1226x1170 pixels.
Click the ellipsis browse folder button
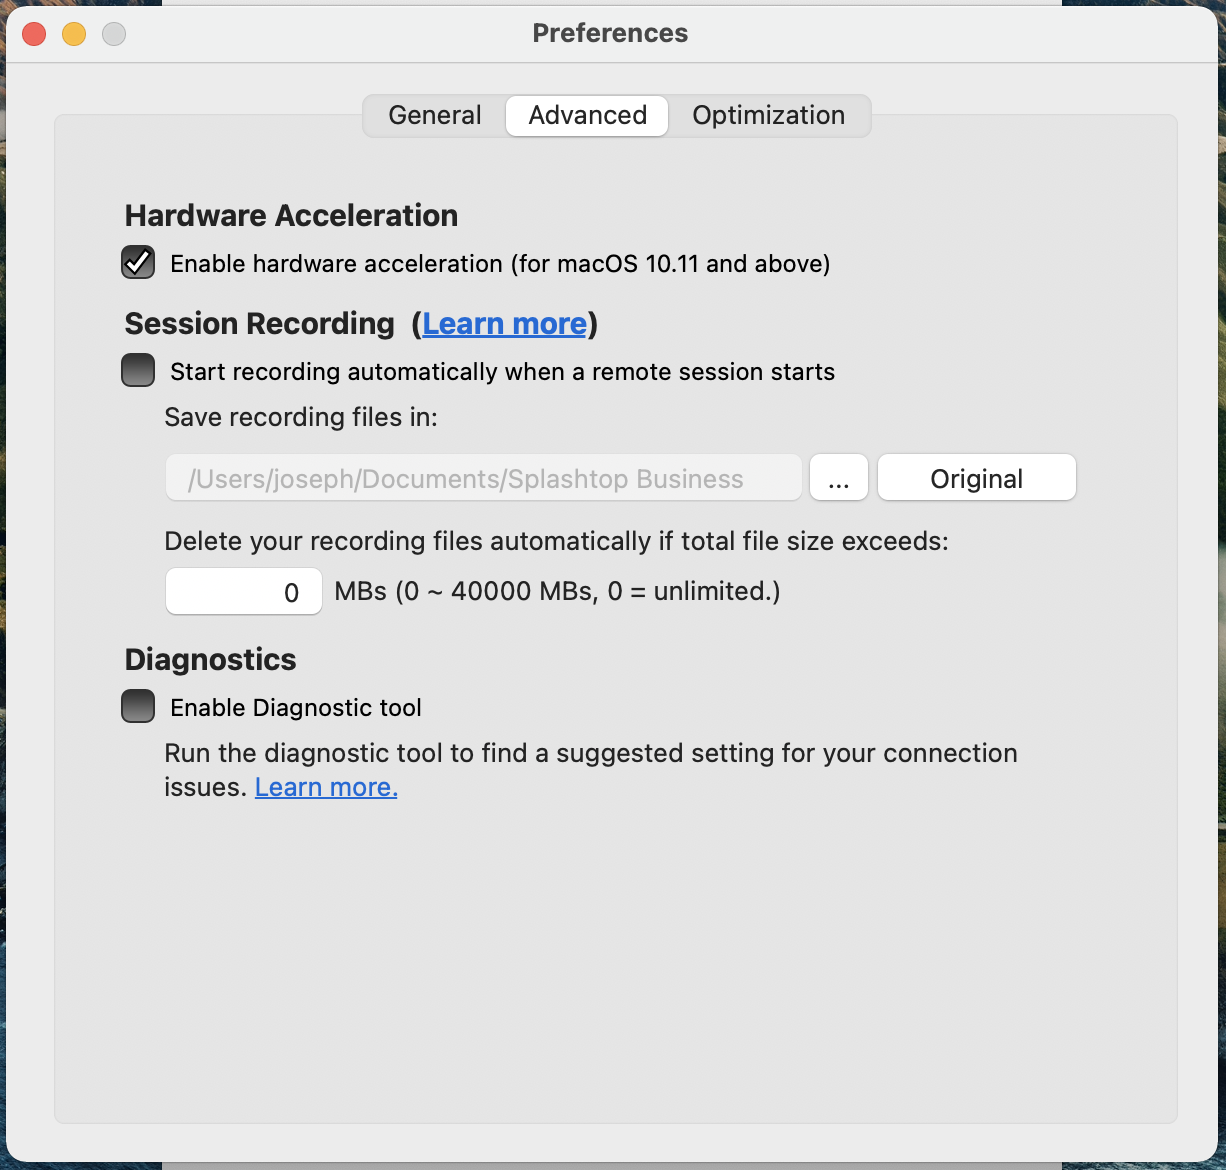point(839,478)
